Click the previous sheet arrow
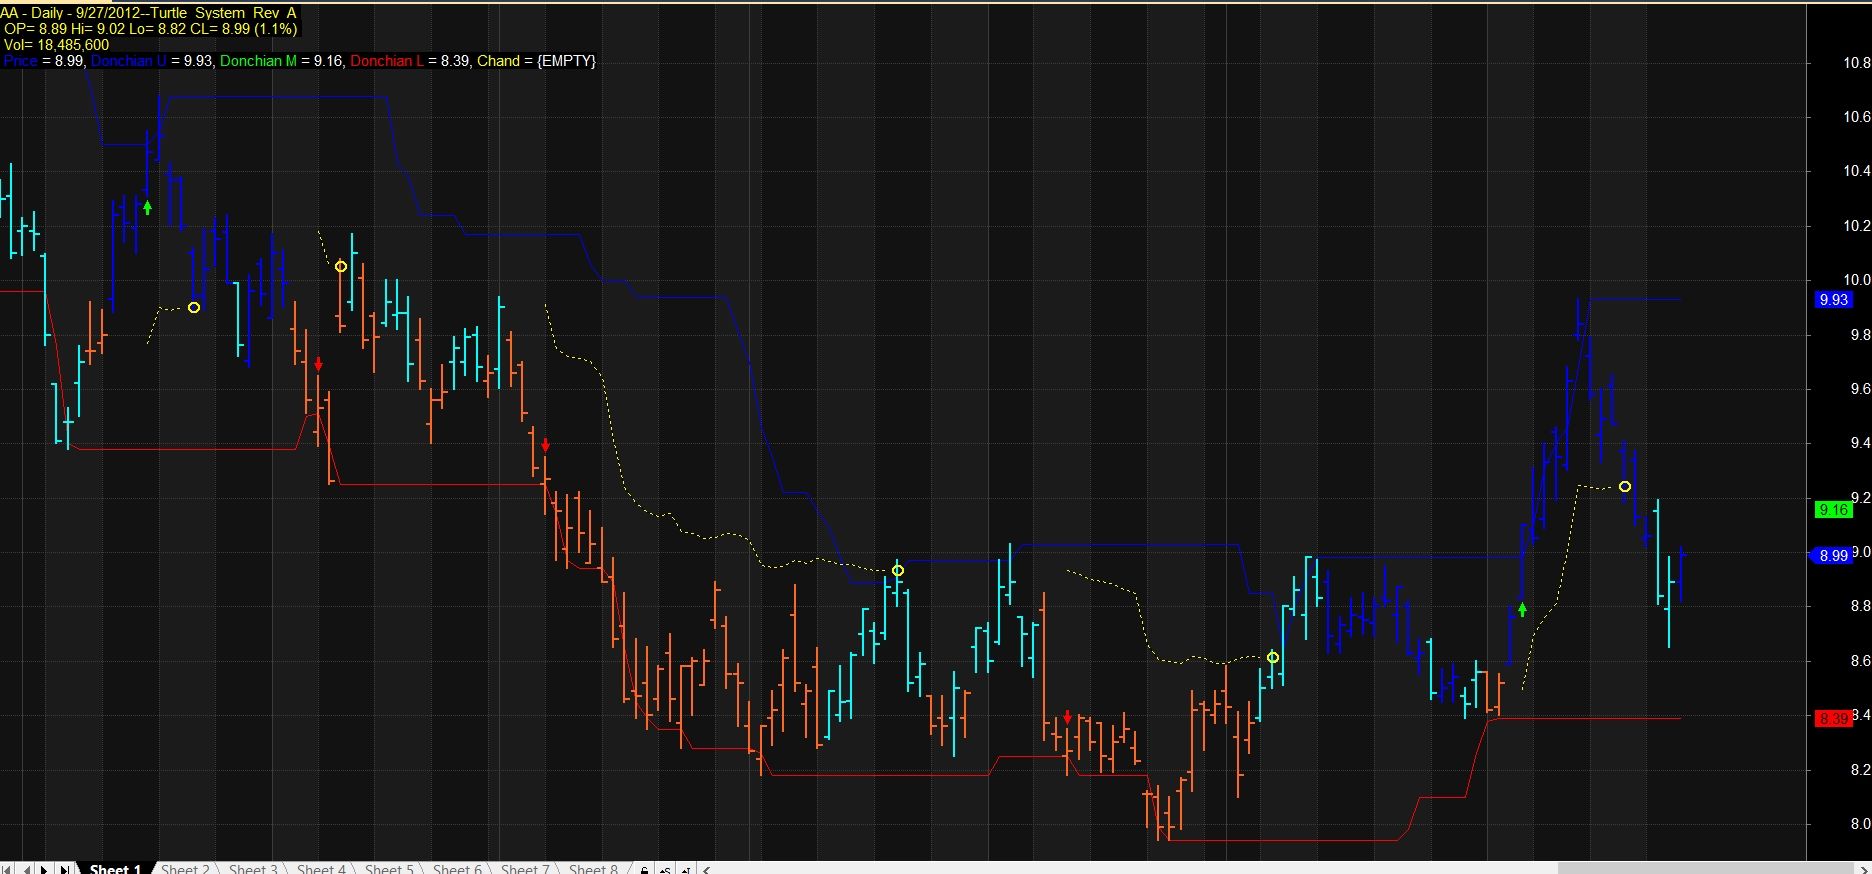Image resolution: width=1872 pixels, height=874 pixels. click(27, 869)
